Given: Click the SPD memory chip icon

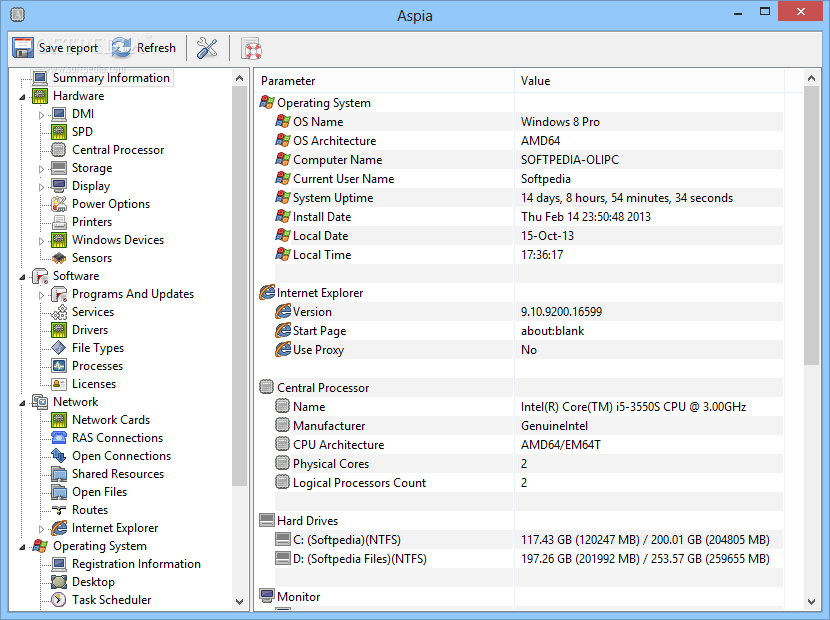Looking at the screenshot, I should (59, 132).
